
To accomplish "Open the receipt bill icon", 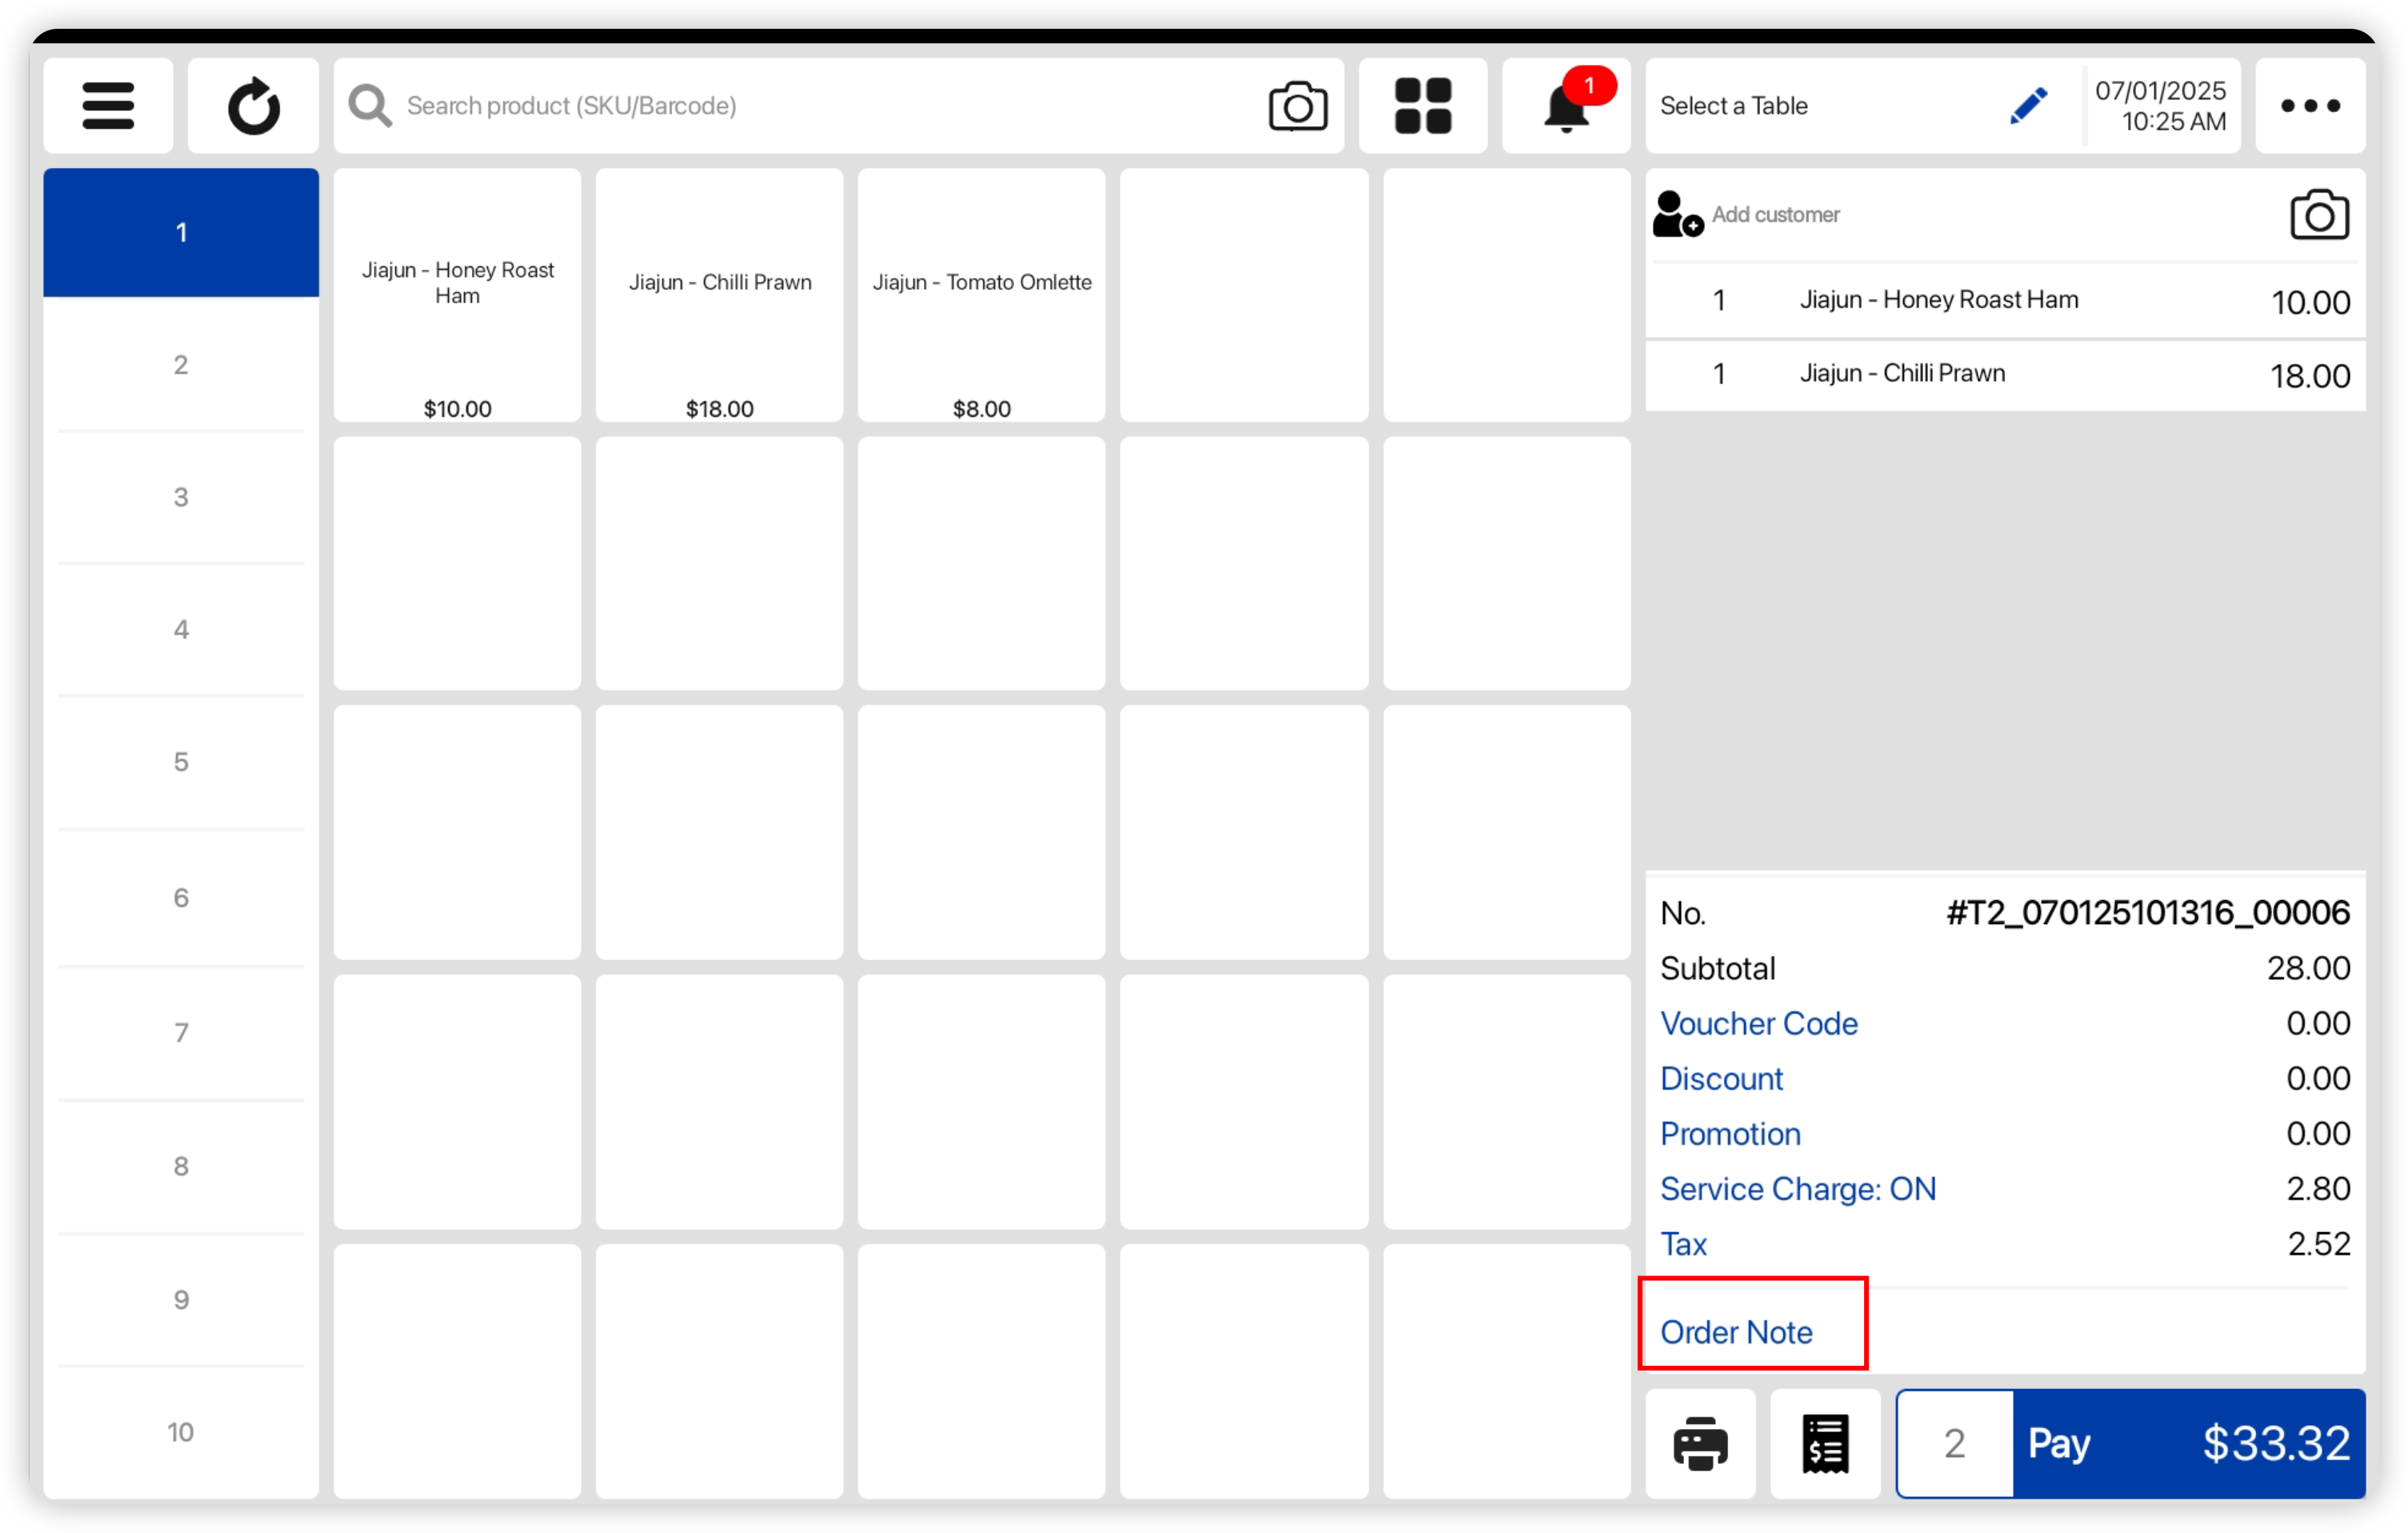I will (x=1825, y=1443).
